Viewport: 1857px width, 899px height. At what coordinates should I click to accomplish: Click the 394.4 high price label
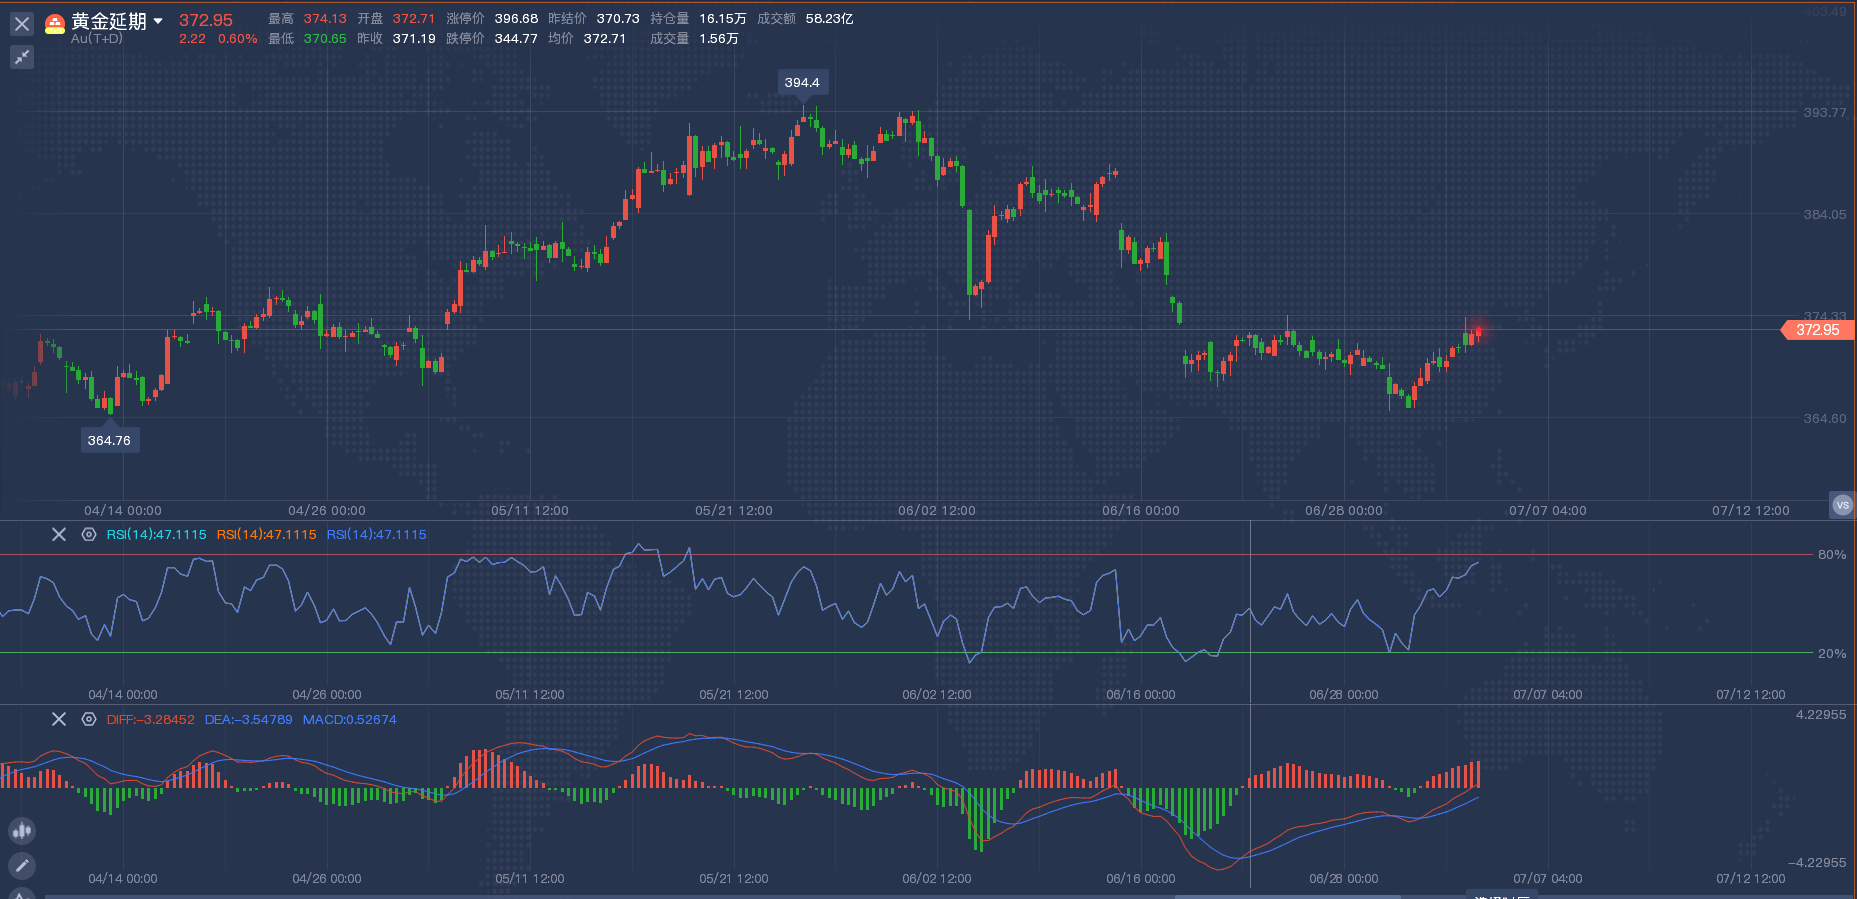[802, 83]
